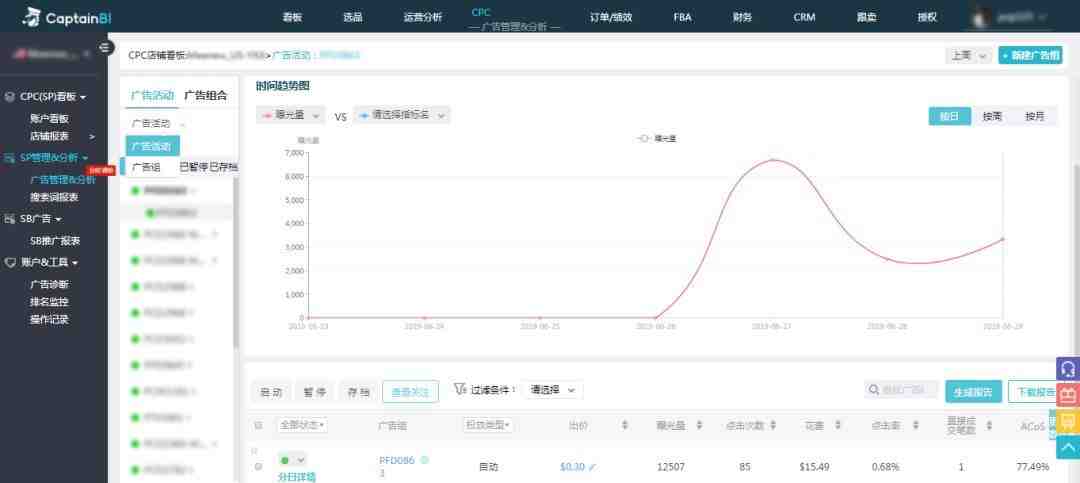This screenshot has height=483, width=1080.
Task: Go to 广告诊断 in sidebar
Action: point(50,284)
